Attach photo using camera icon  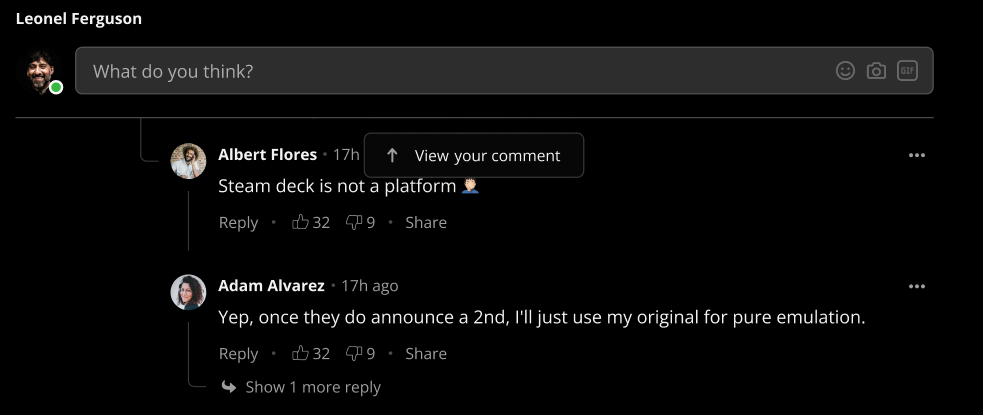click(x=876, y=71)
